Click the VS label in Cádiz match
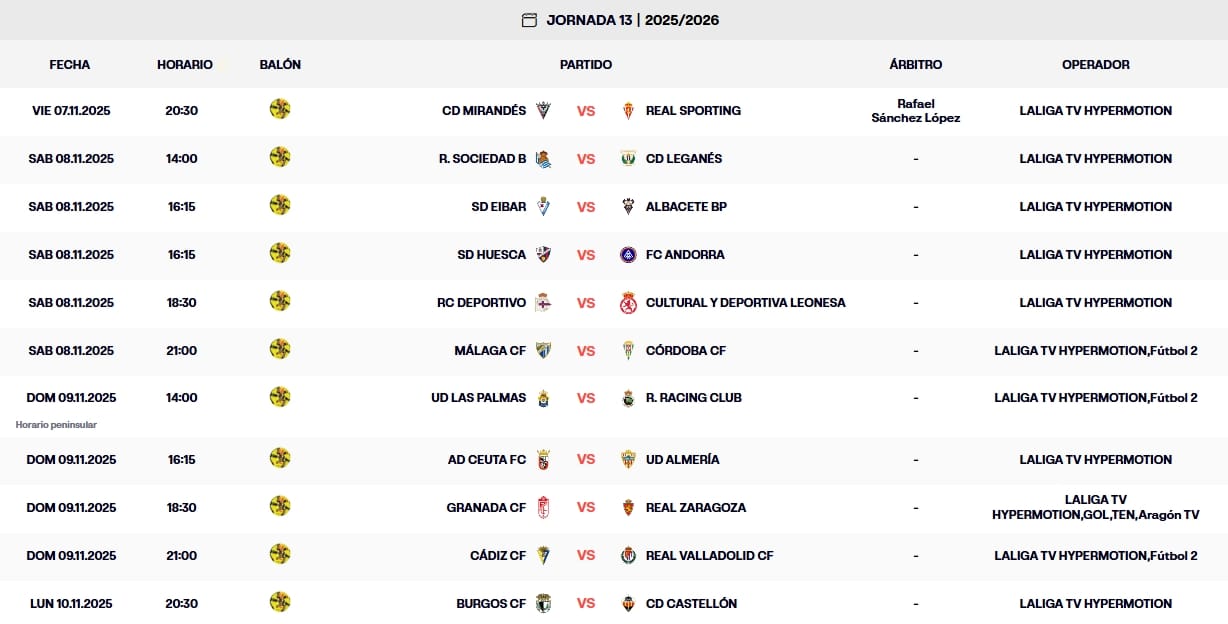 tap(586, 555)
